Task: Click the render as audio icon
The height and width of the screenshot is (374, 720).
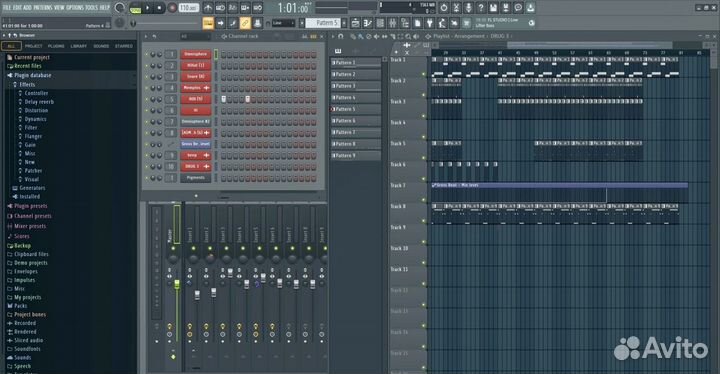Action: click(x=506, y=8)
